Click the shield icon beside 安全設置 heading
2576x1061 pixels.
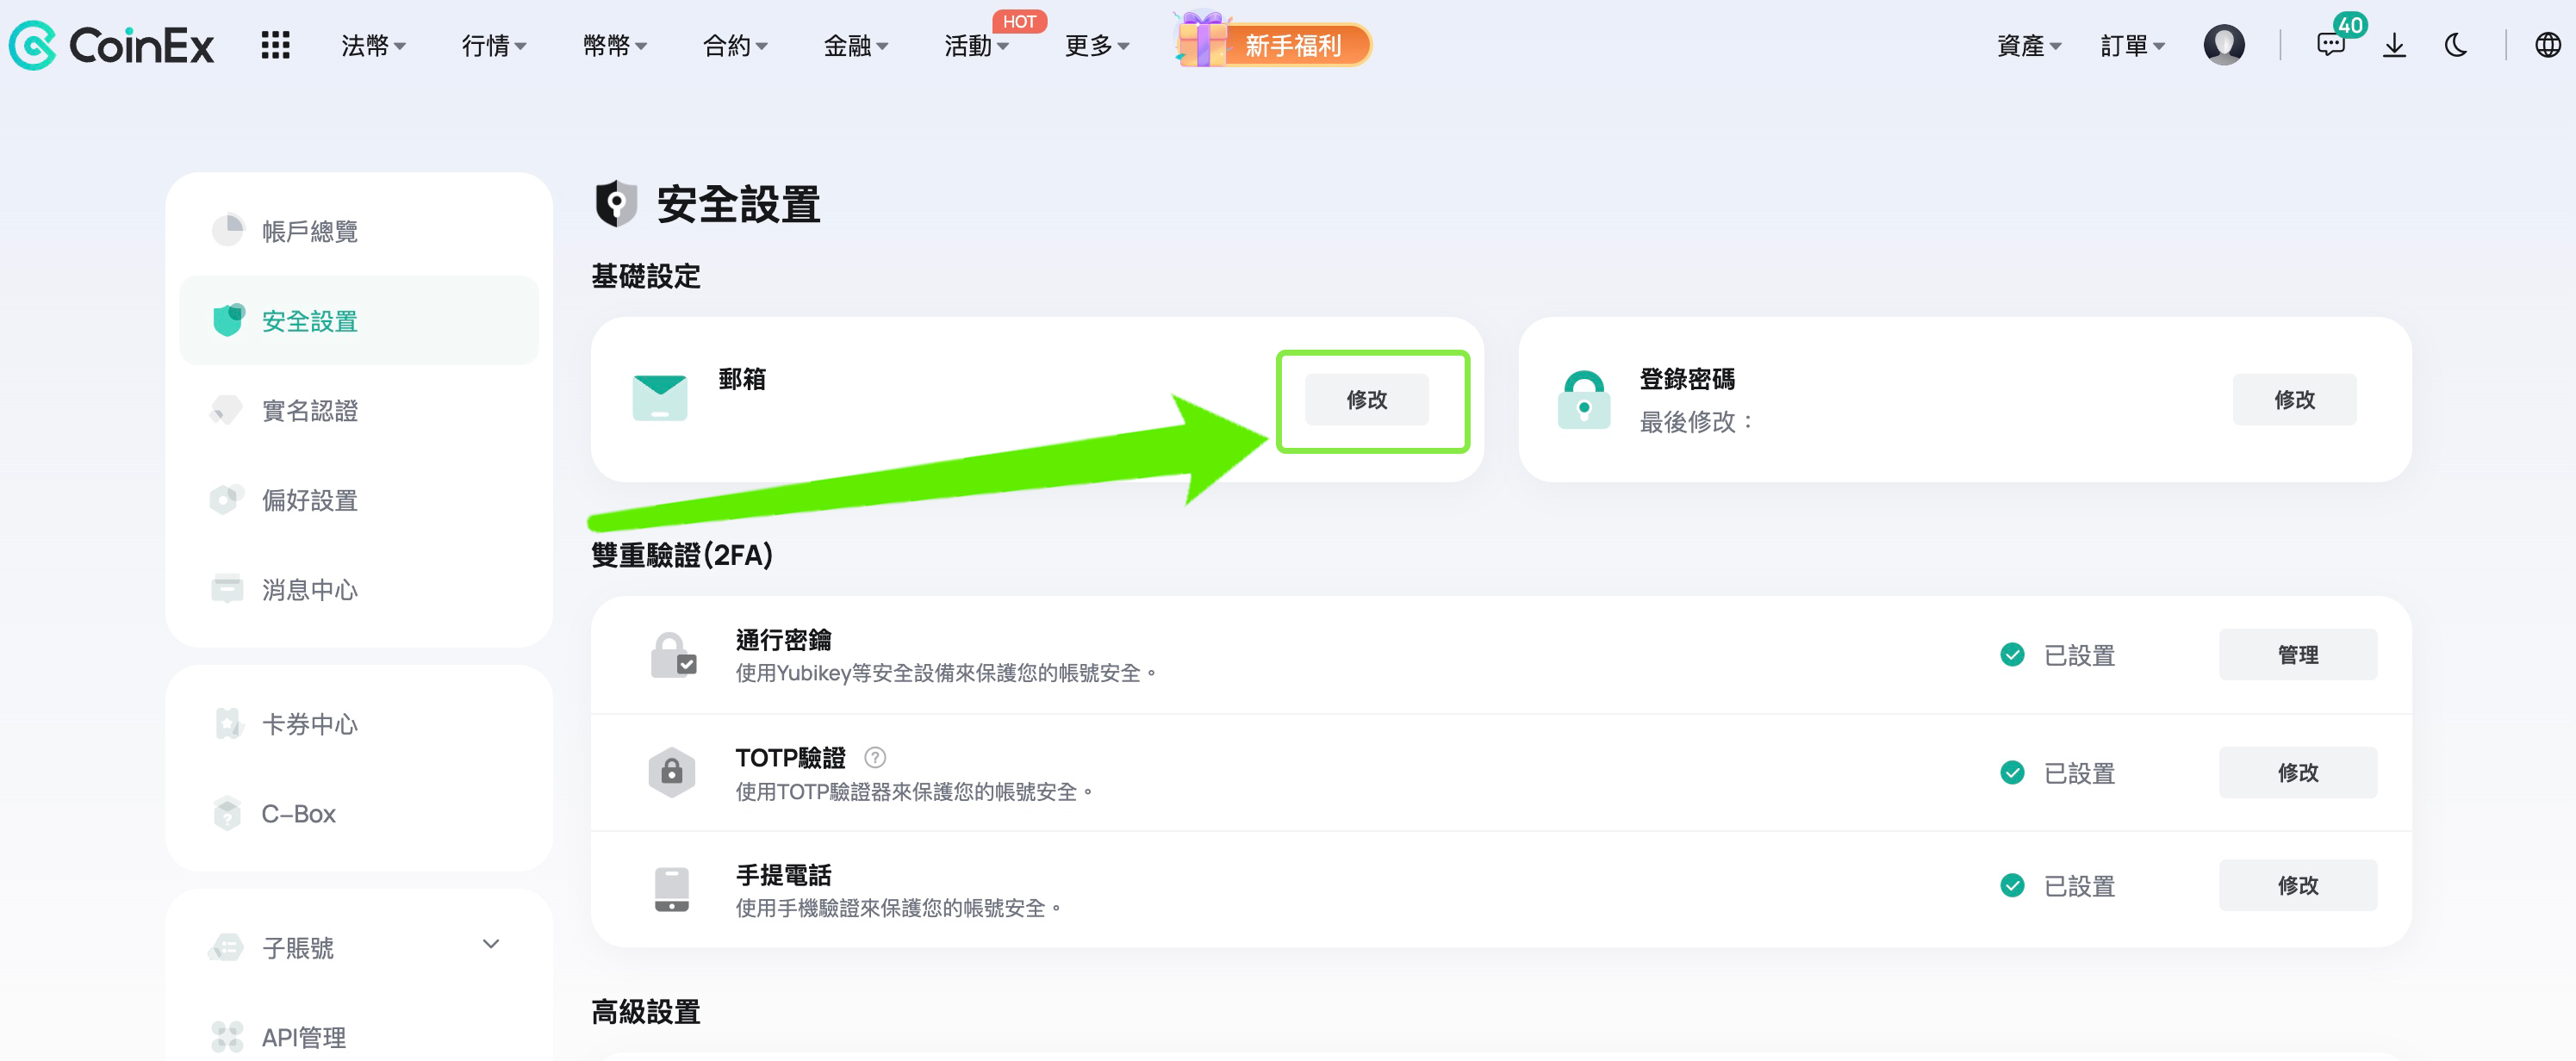coord(616,204)
